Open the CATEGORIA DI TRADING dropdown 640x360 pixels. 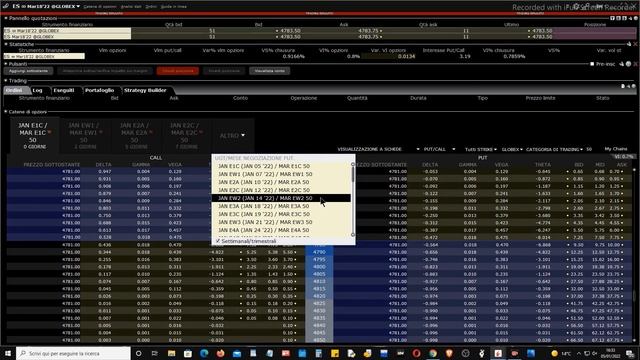[x=554, y=149]
